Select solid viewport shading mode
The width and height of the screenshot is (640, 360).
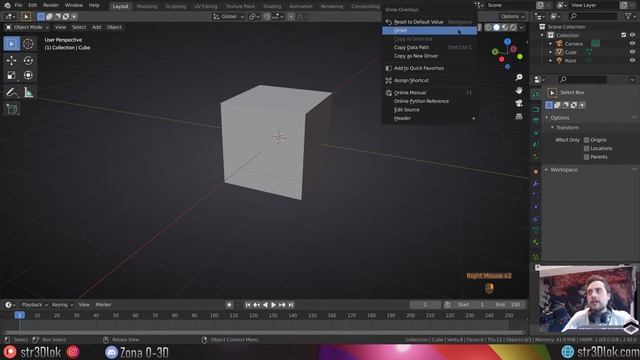click(x=496, y=27)
